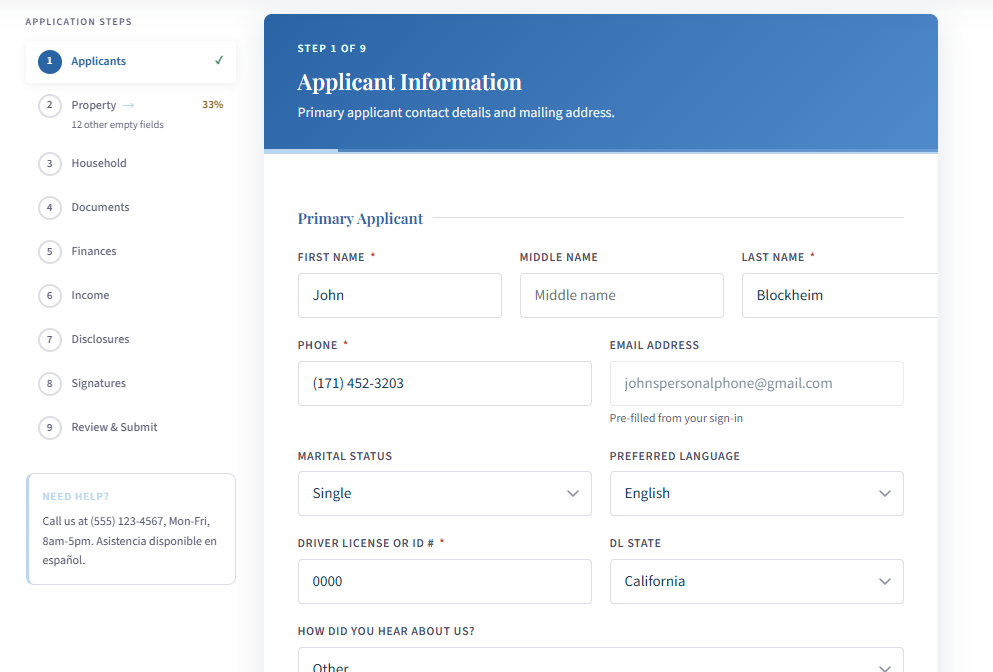Click the step 4 number circle
Screen dimensions: 993x672
50,208
